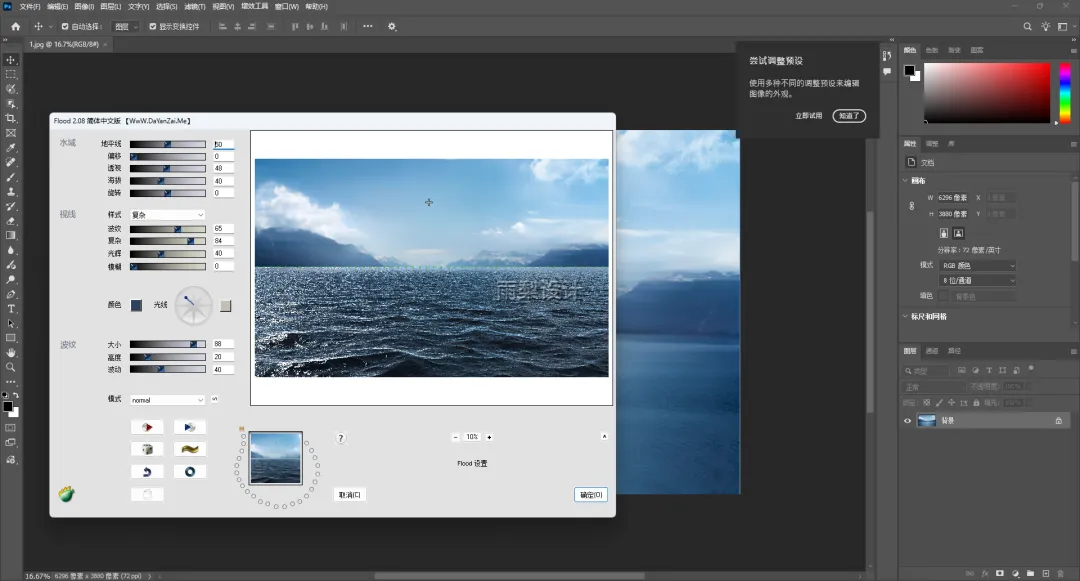1080x581 pixels.
Task: Click the blue undo arrow icon in Flood
Action: pyautogui.click(x=147, y=471)
